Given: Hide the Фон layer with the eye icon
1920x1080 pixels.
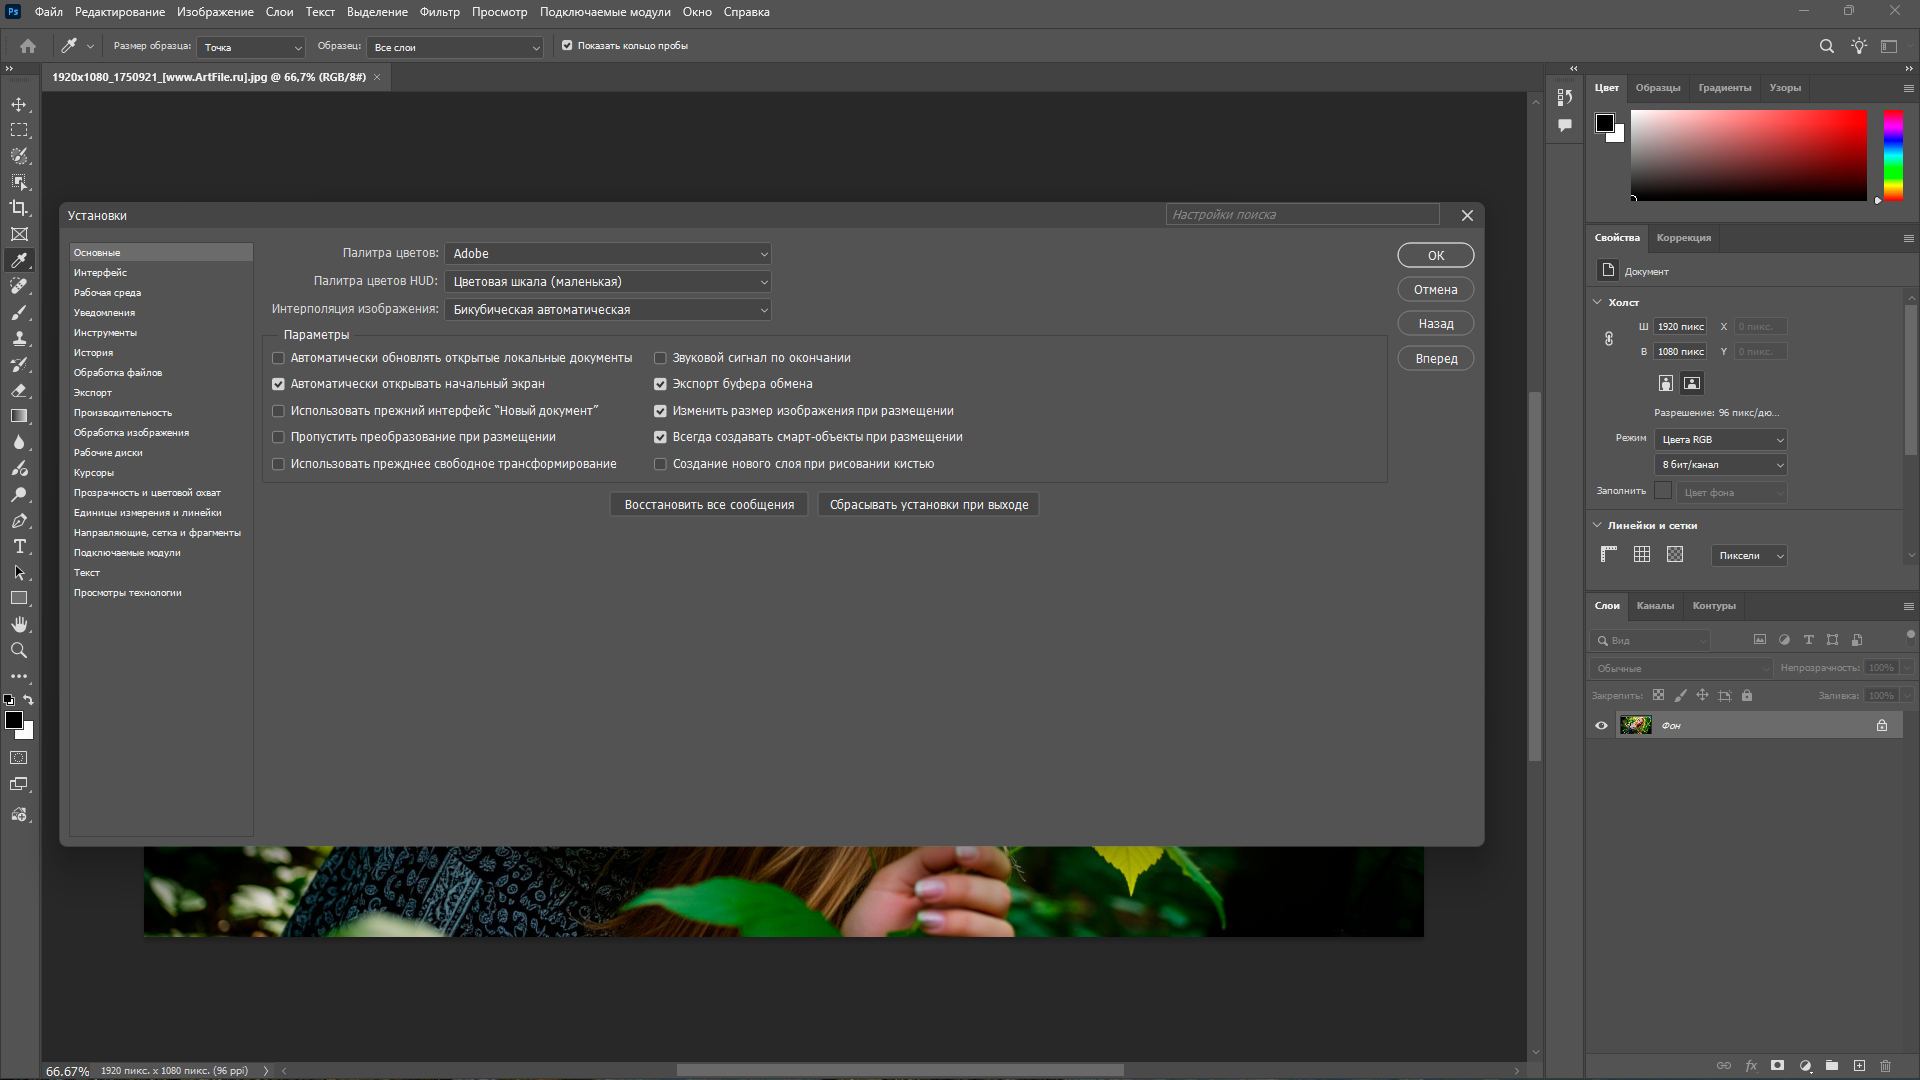Looking at the screenshot, I should pos(1601,726).
